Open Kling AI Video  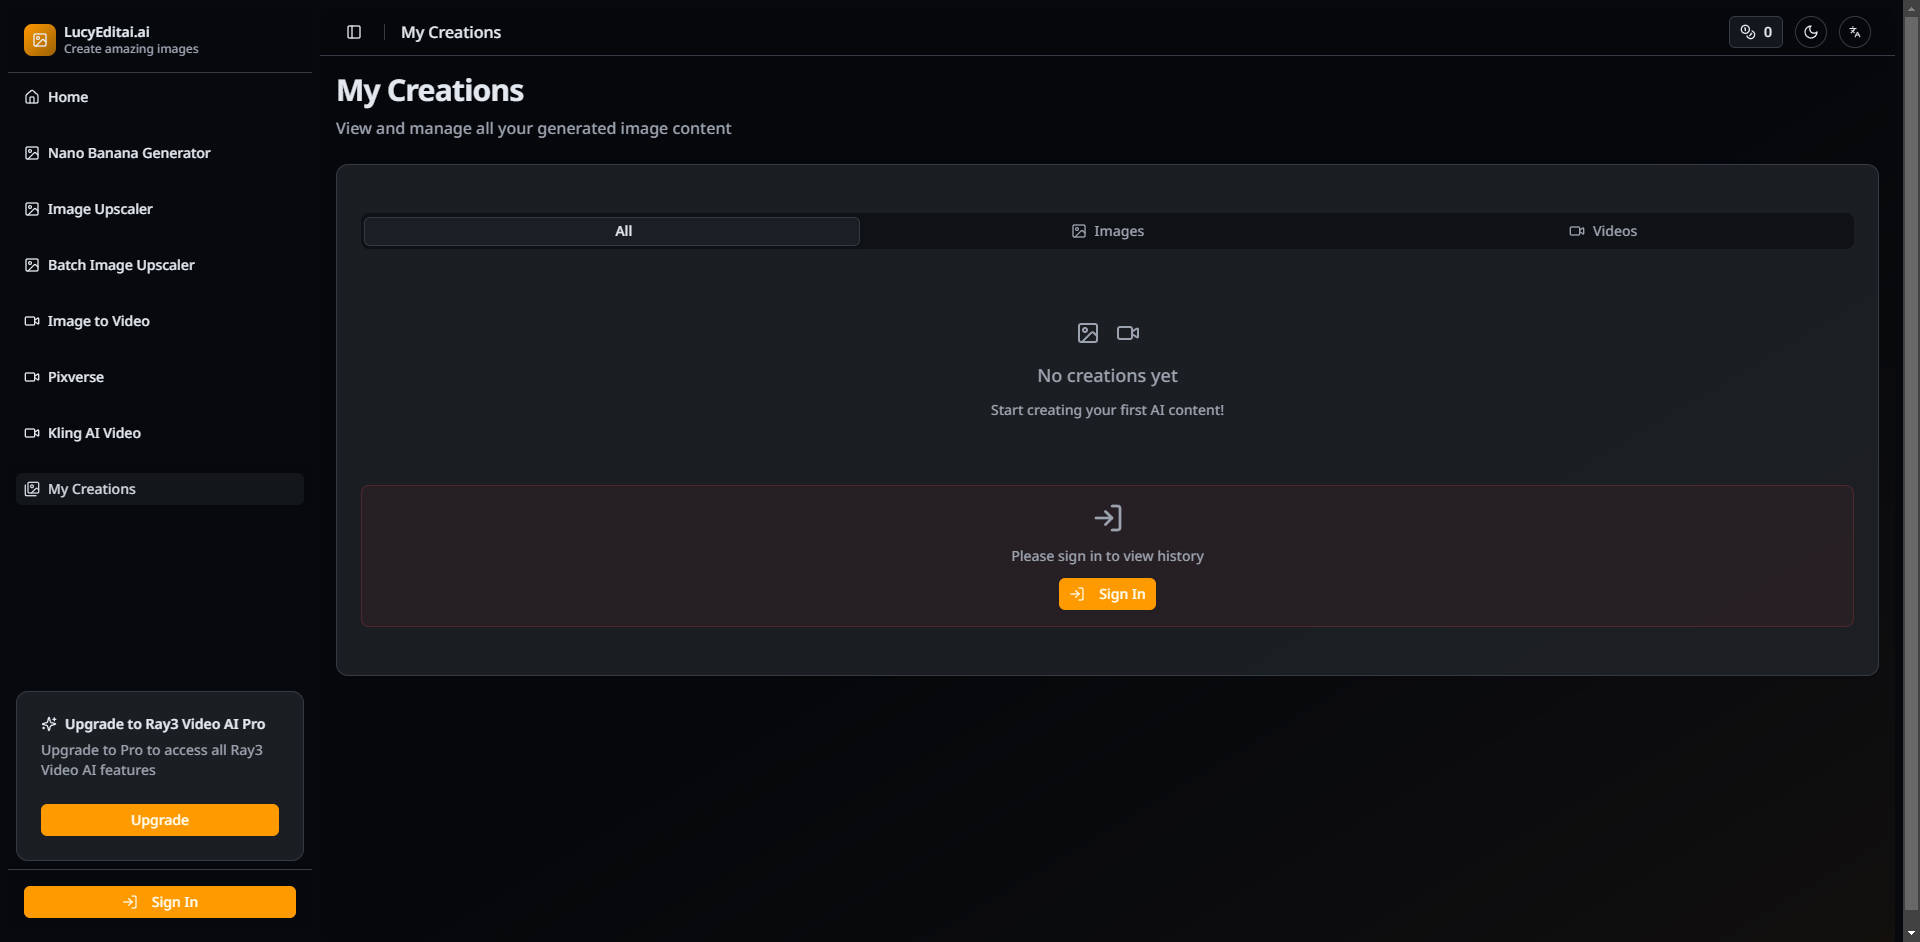click(x=94, y=433)
